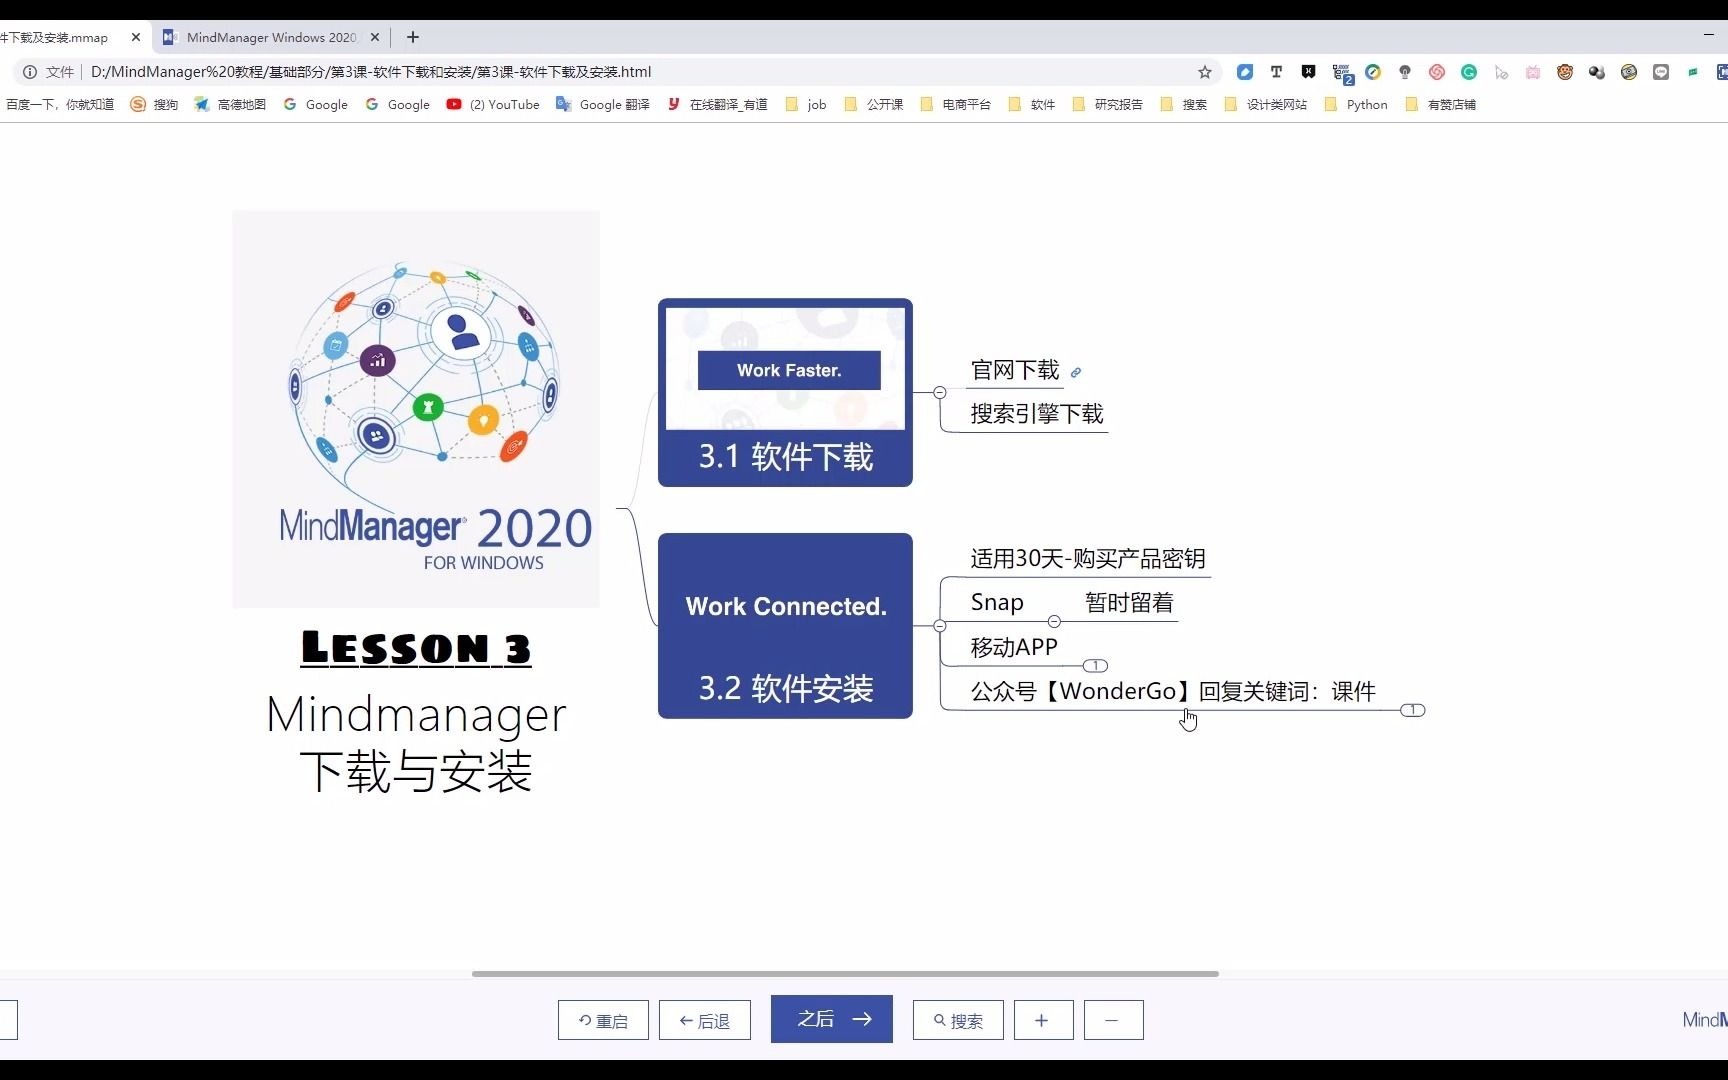Screen dimensions: 1728x1080
Task: Click the pink spiral extension icon
Action: coord(1436,72)
